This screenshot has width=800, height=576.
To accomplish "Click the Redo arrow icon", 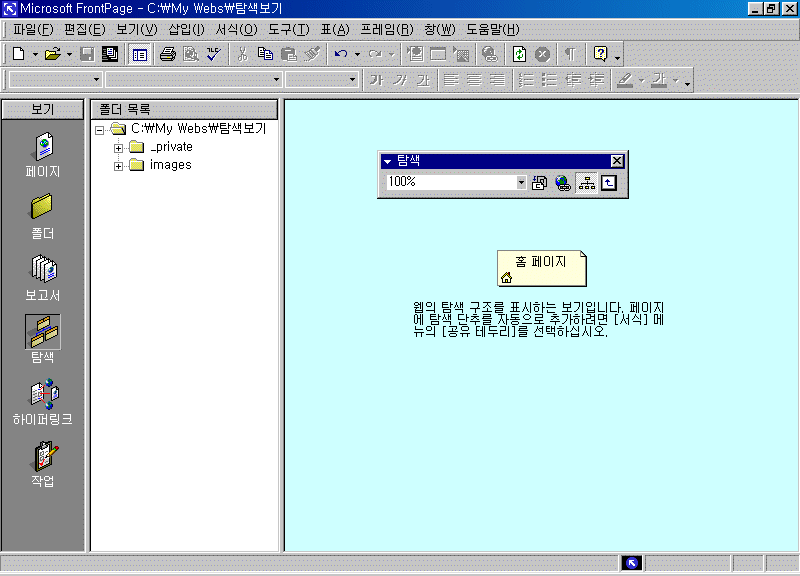I will tap(376, 54).
